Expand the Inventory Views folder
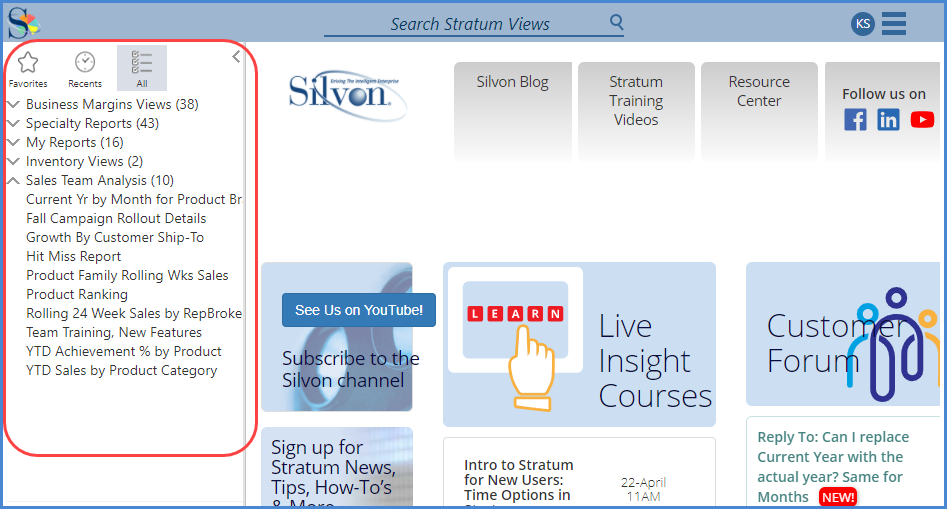947x509 pixels. (13, 161)
